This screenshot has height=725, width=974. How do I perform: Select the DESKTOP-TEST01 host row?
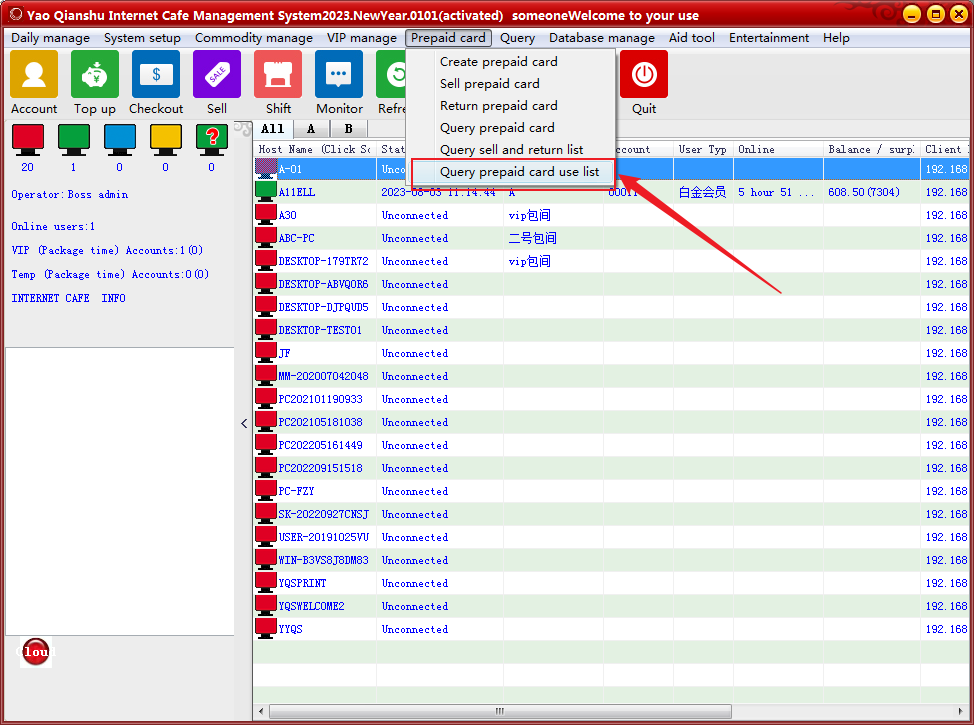coord(320,330)
